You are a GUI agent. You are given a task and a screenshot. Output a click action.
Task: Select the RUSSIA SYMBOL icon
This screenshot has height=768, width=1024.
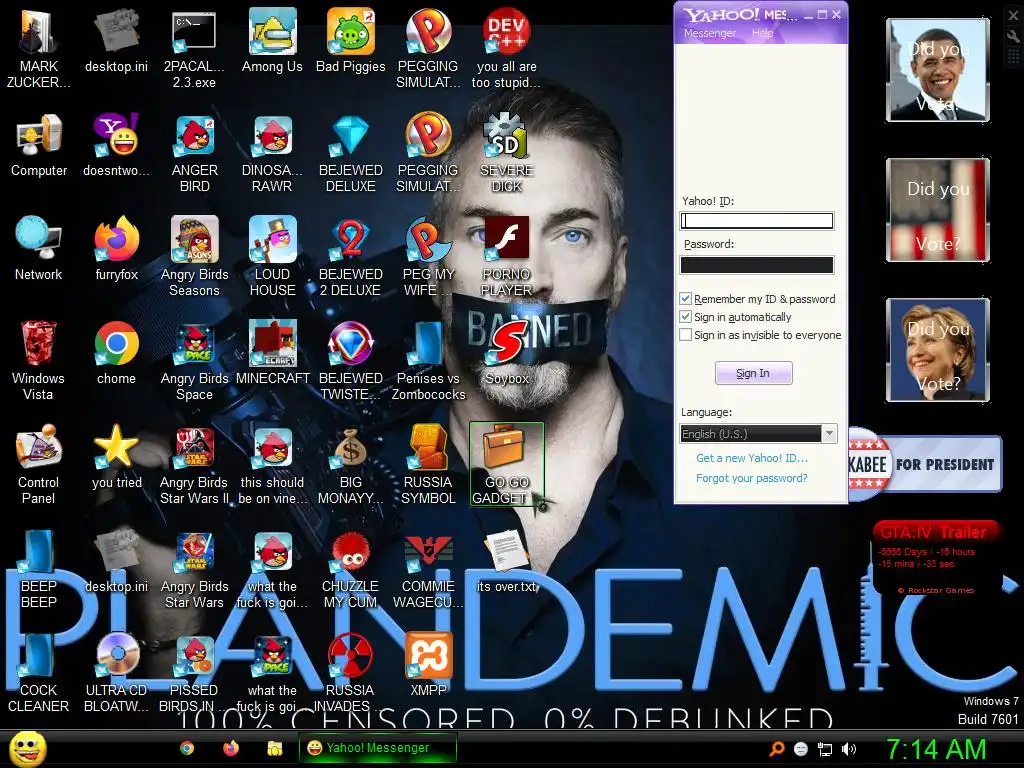[428, 464]
